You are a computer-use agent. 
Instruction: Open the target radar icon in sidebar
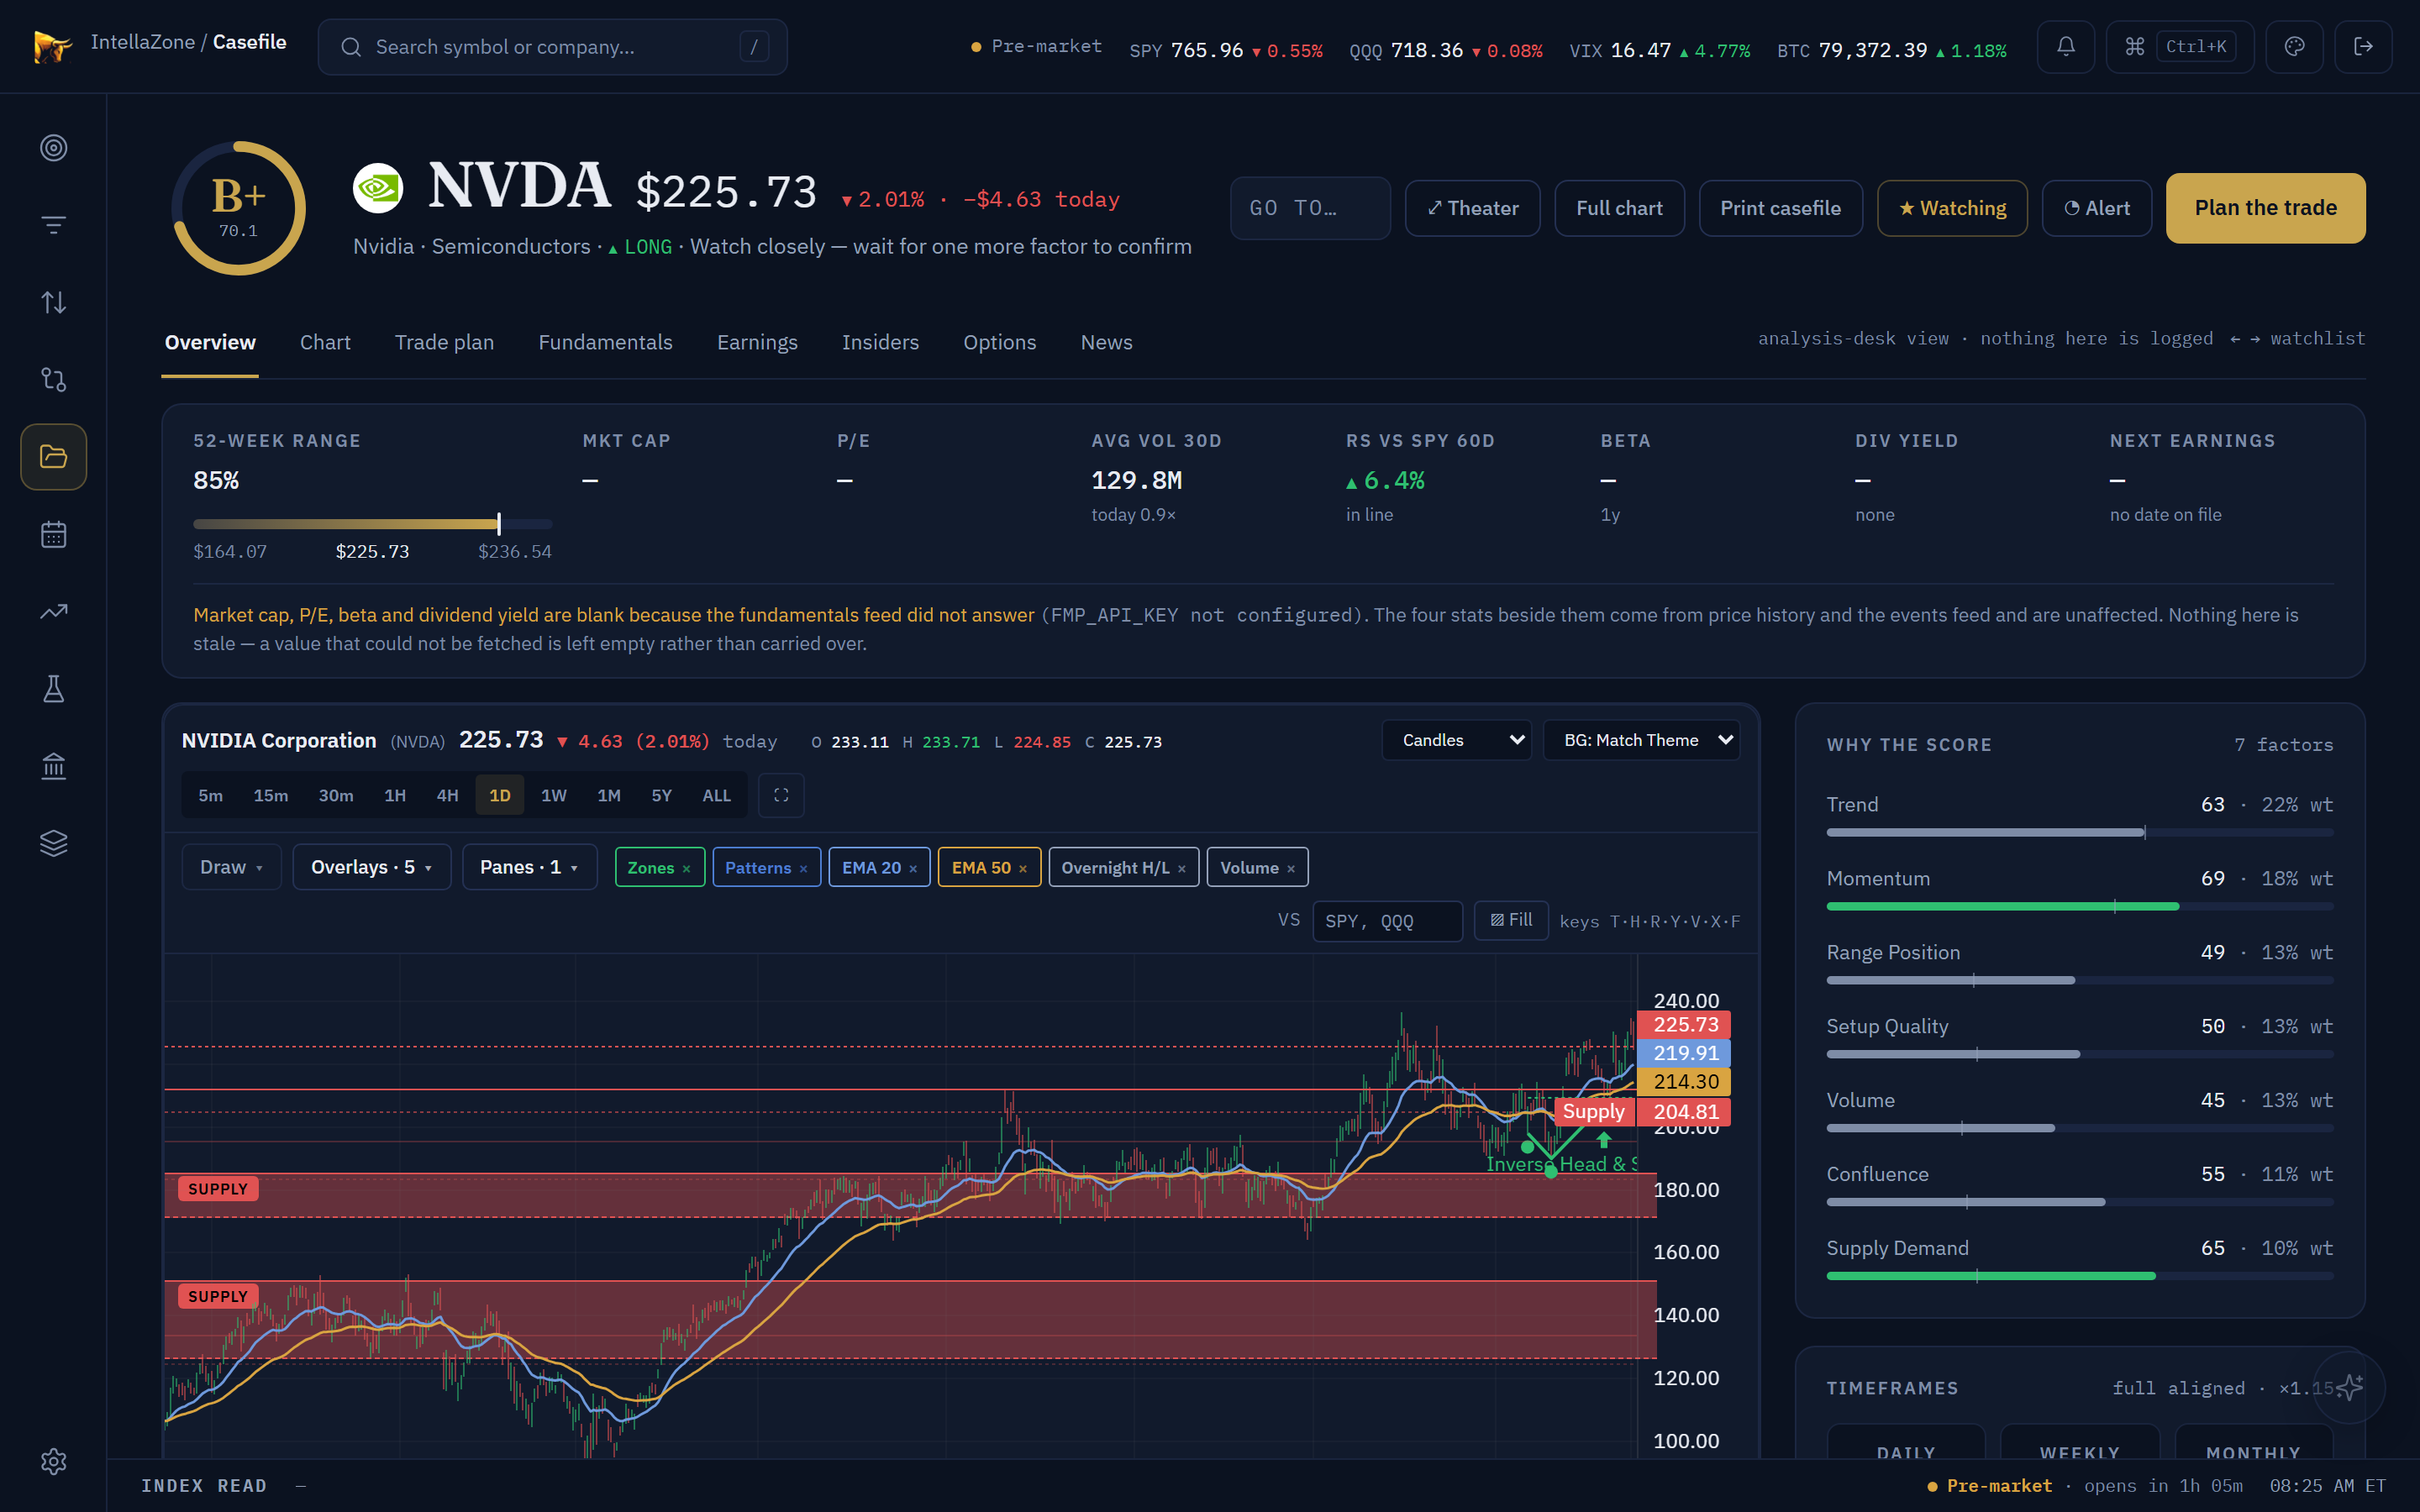tap(53, 148)
